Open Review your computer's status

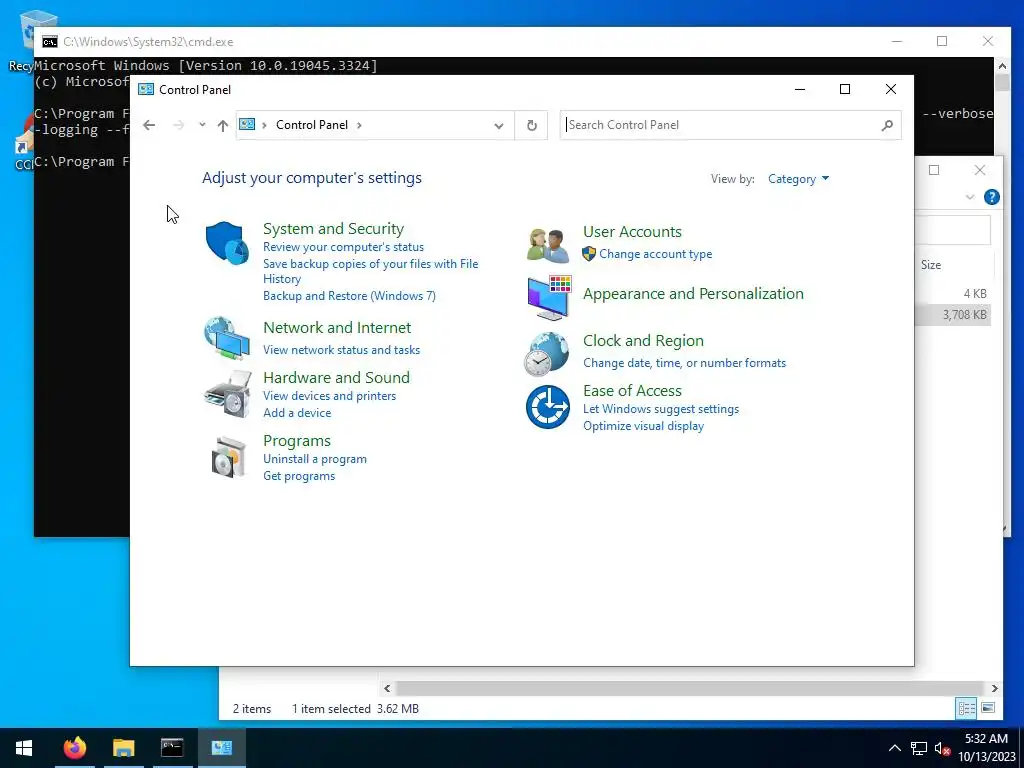pos(344,247)
